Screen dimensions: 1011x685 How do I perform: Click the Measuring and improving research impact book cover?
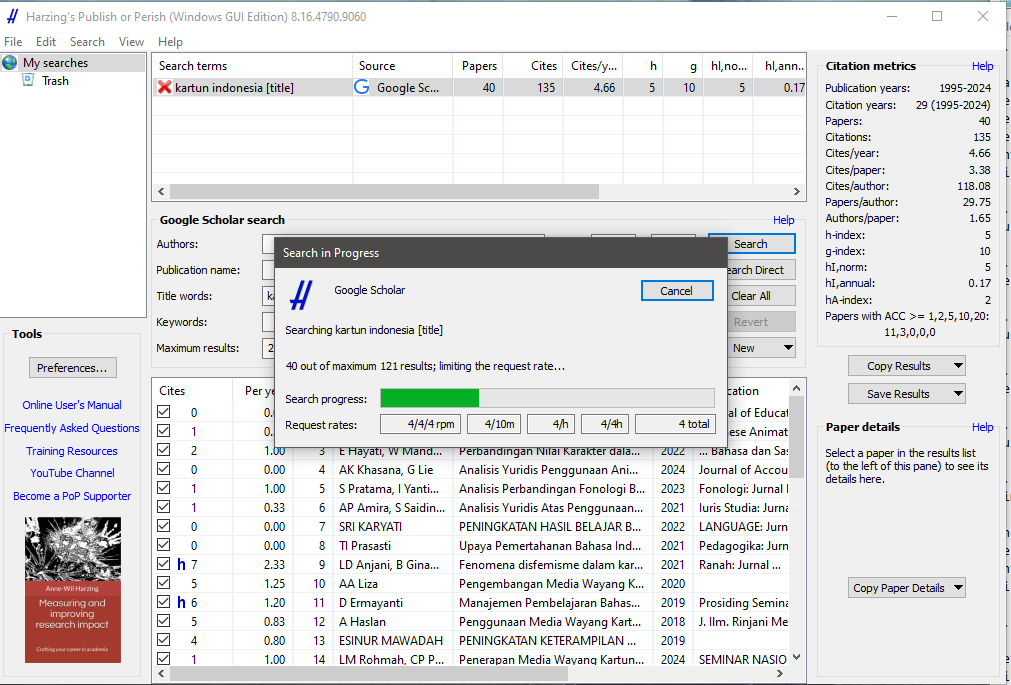73,590
